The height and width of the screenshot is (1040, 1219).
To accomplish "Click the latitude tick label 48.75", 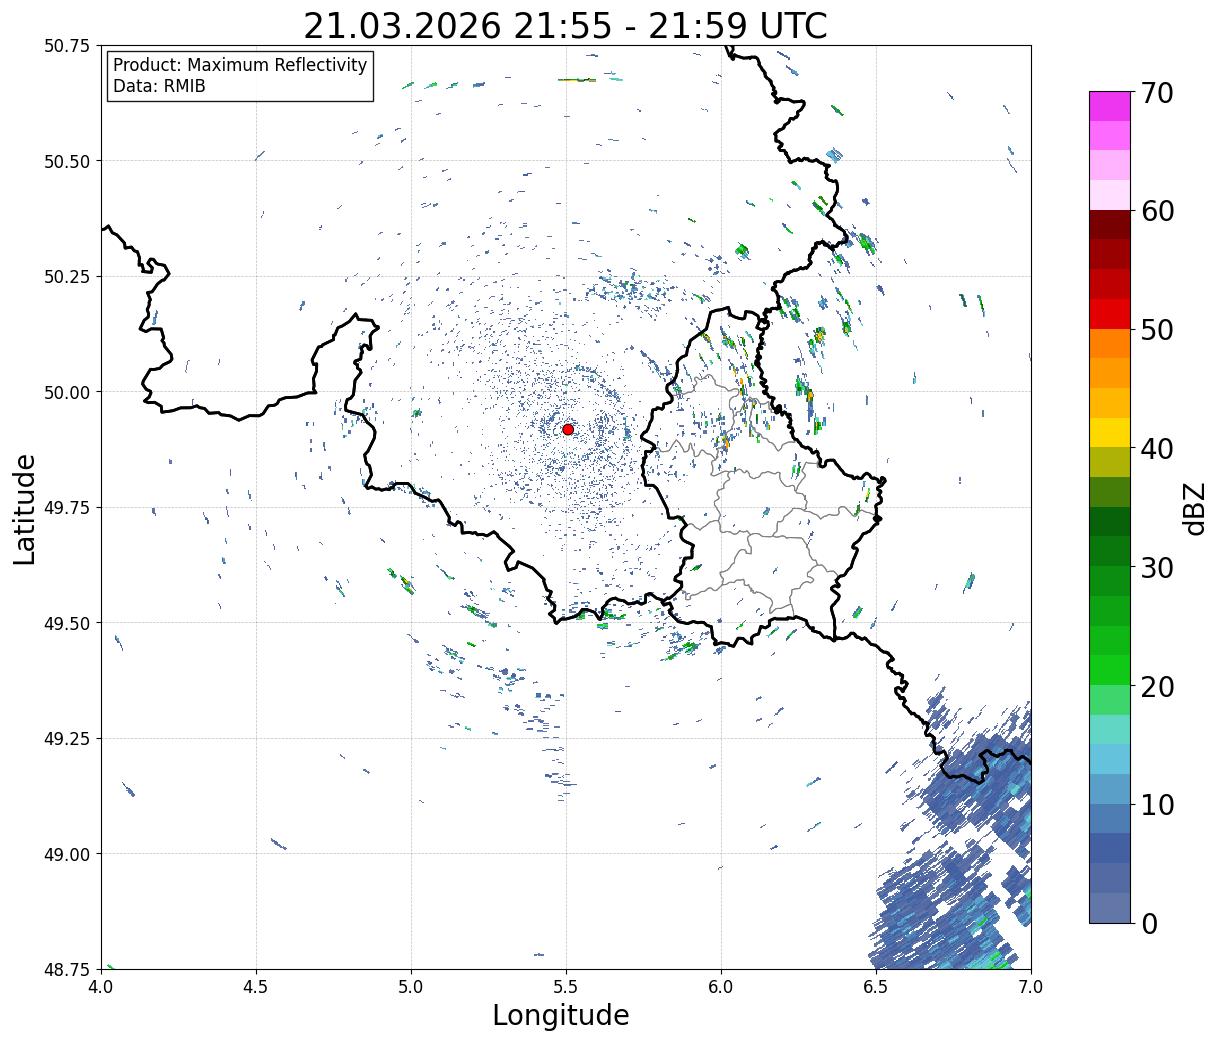I will point(67,969).
